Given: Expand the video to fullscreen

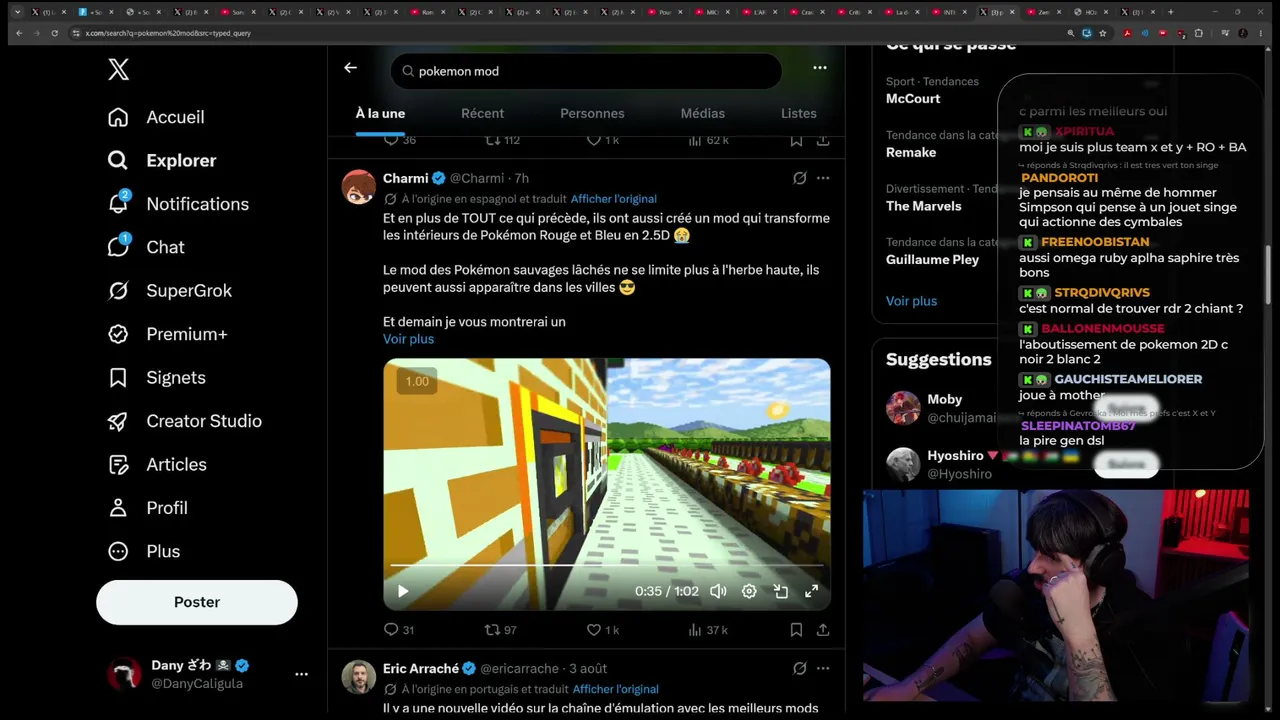Looking at the screenshot, I should click(x=812, y=591).
